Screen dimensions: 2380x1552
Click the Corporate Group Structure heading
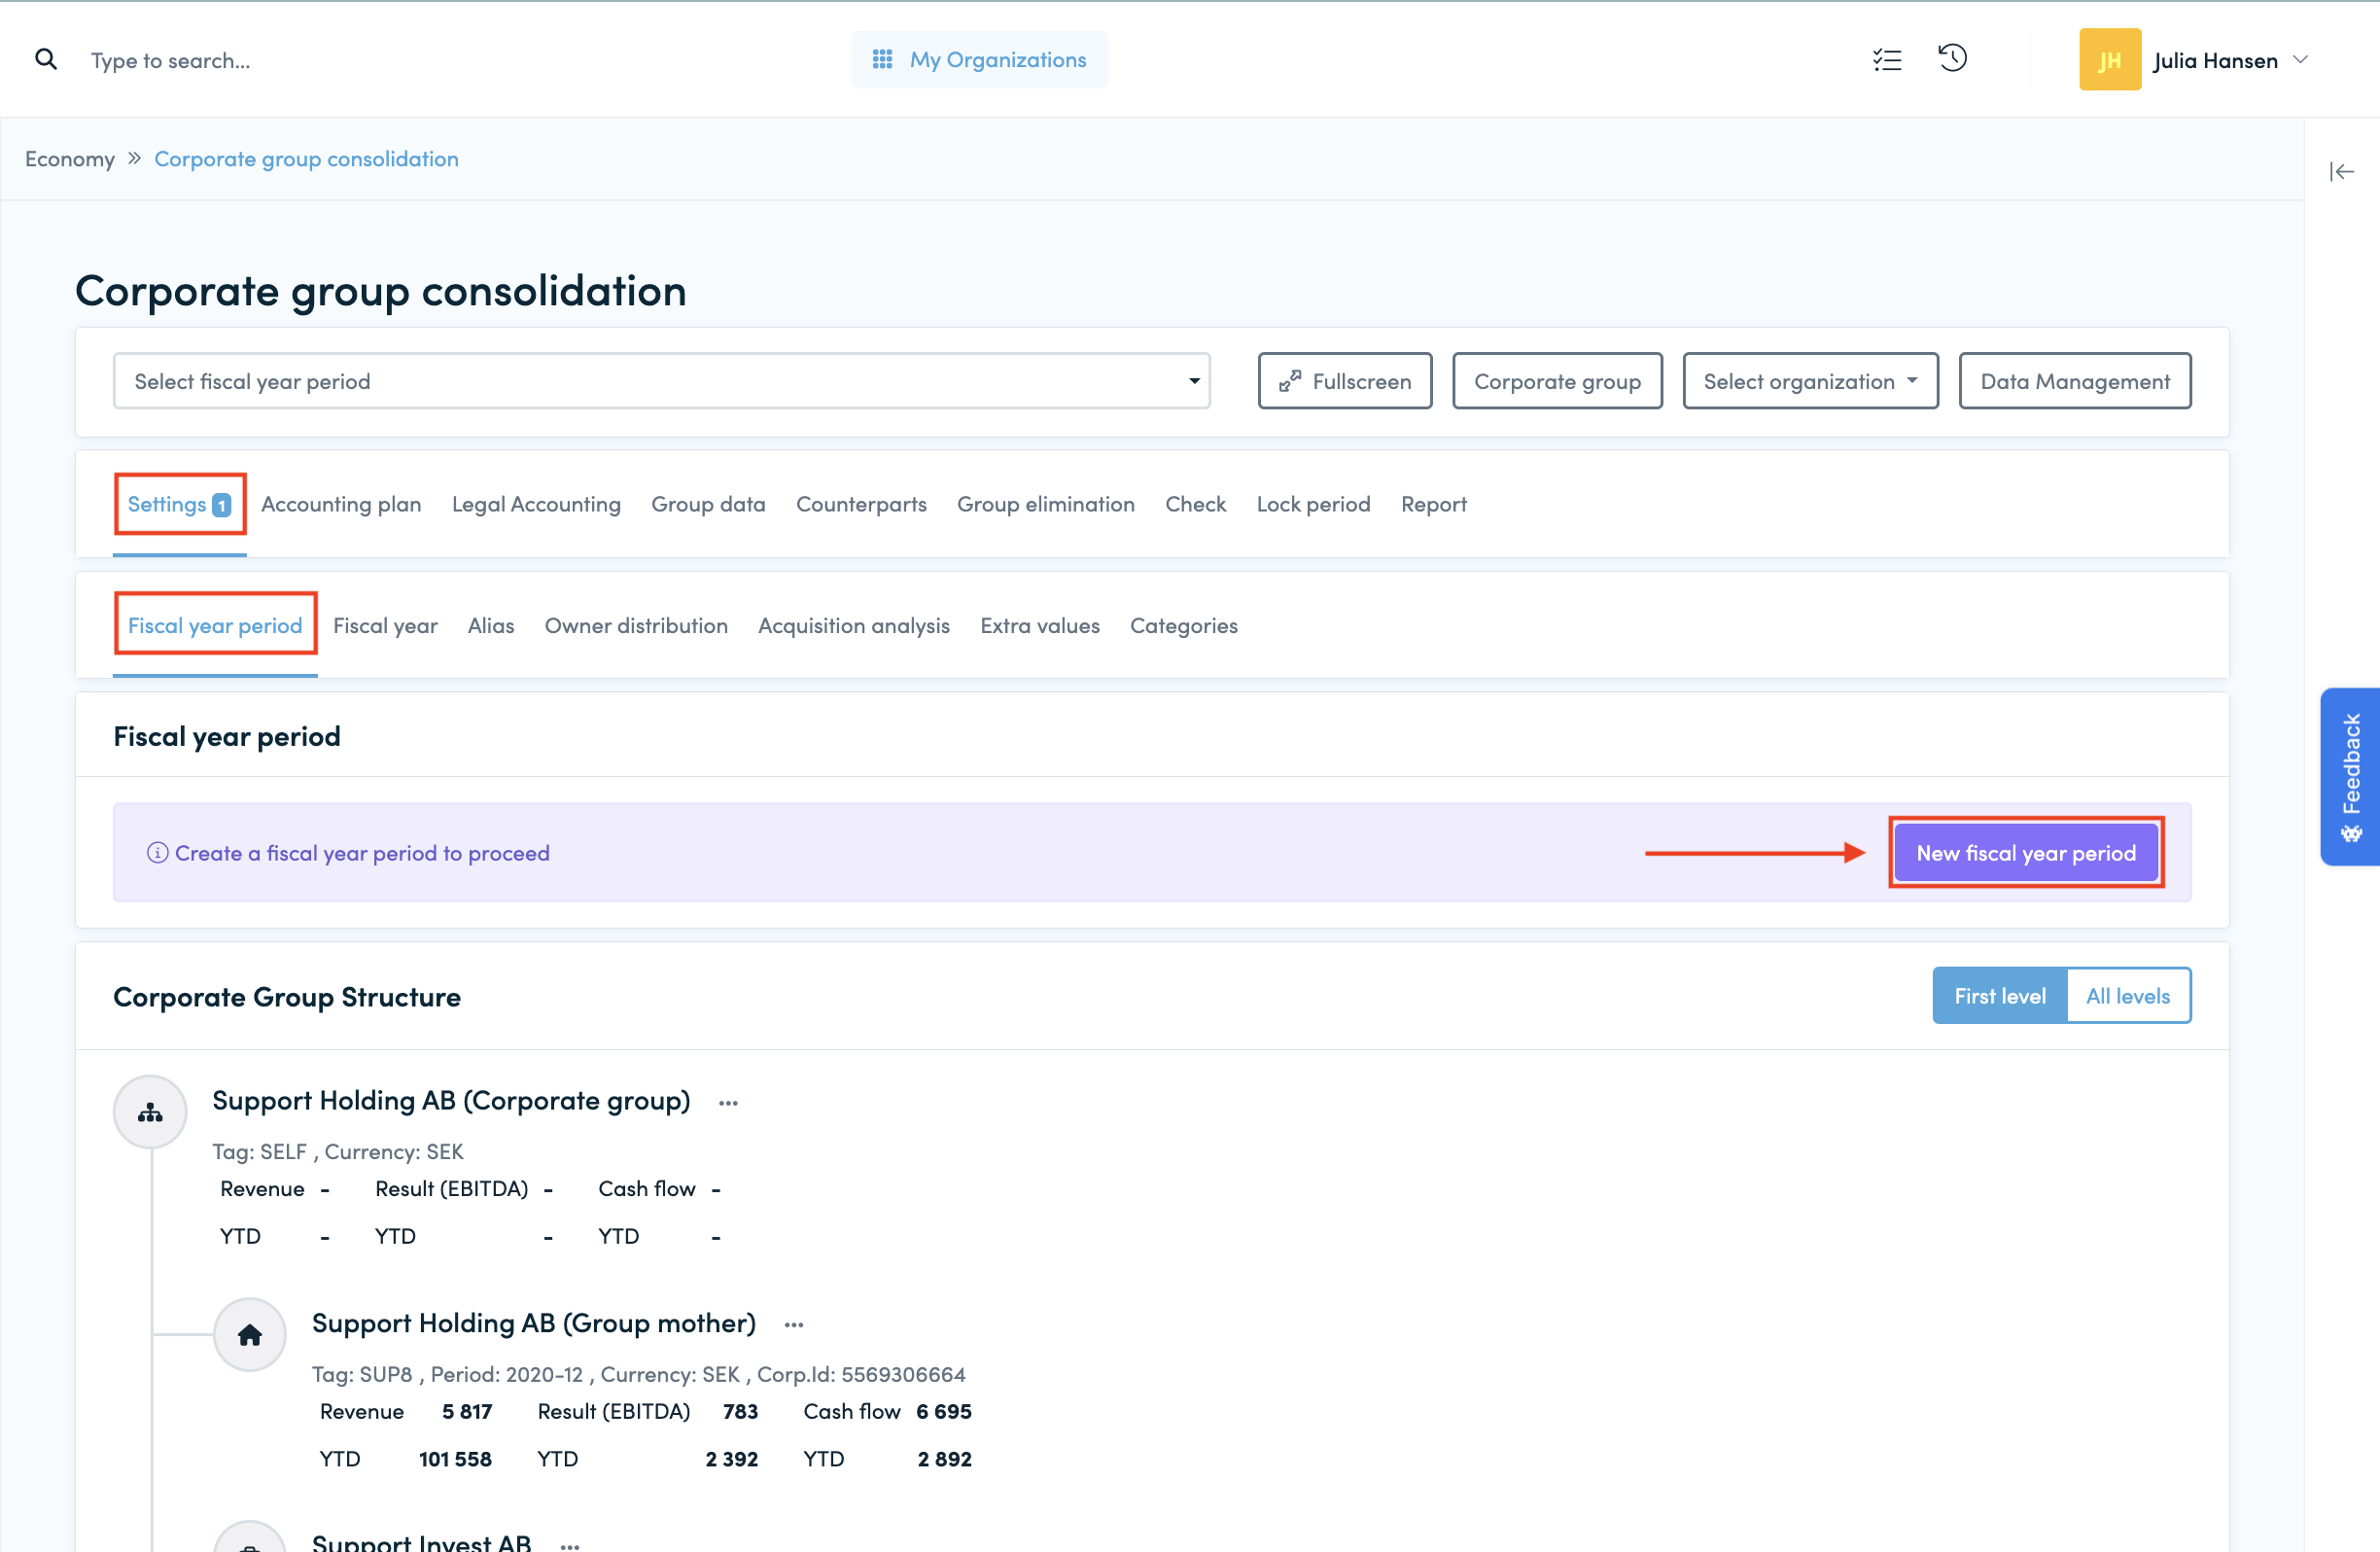coord(287,997)
